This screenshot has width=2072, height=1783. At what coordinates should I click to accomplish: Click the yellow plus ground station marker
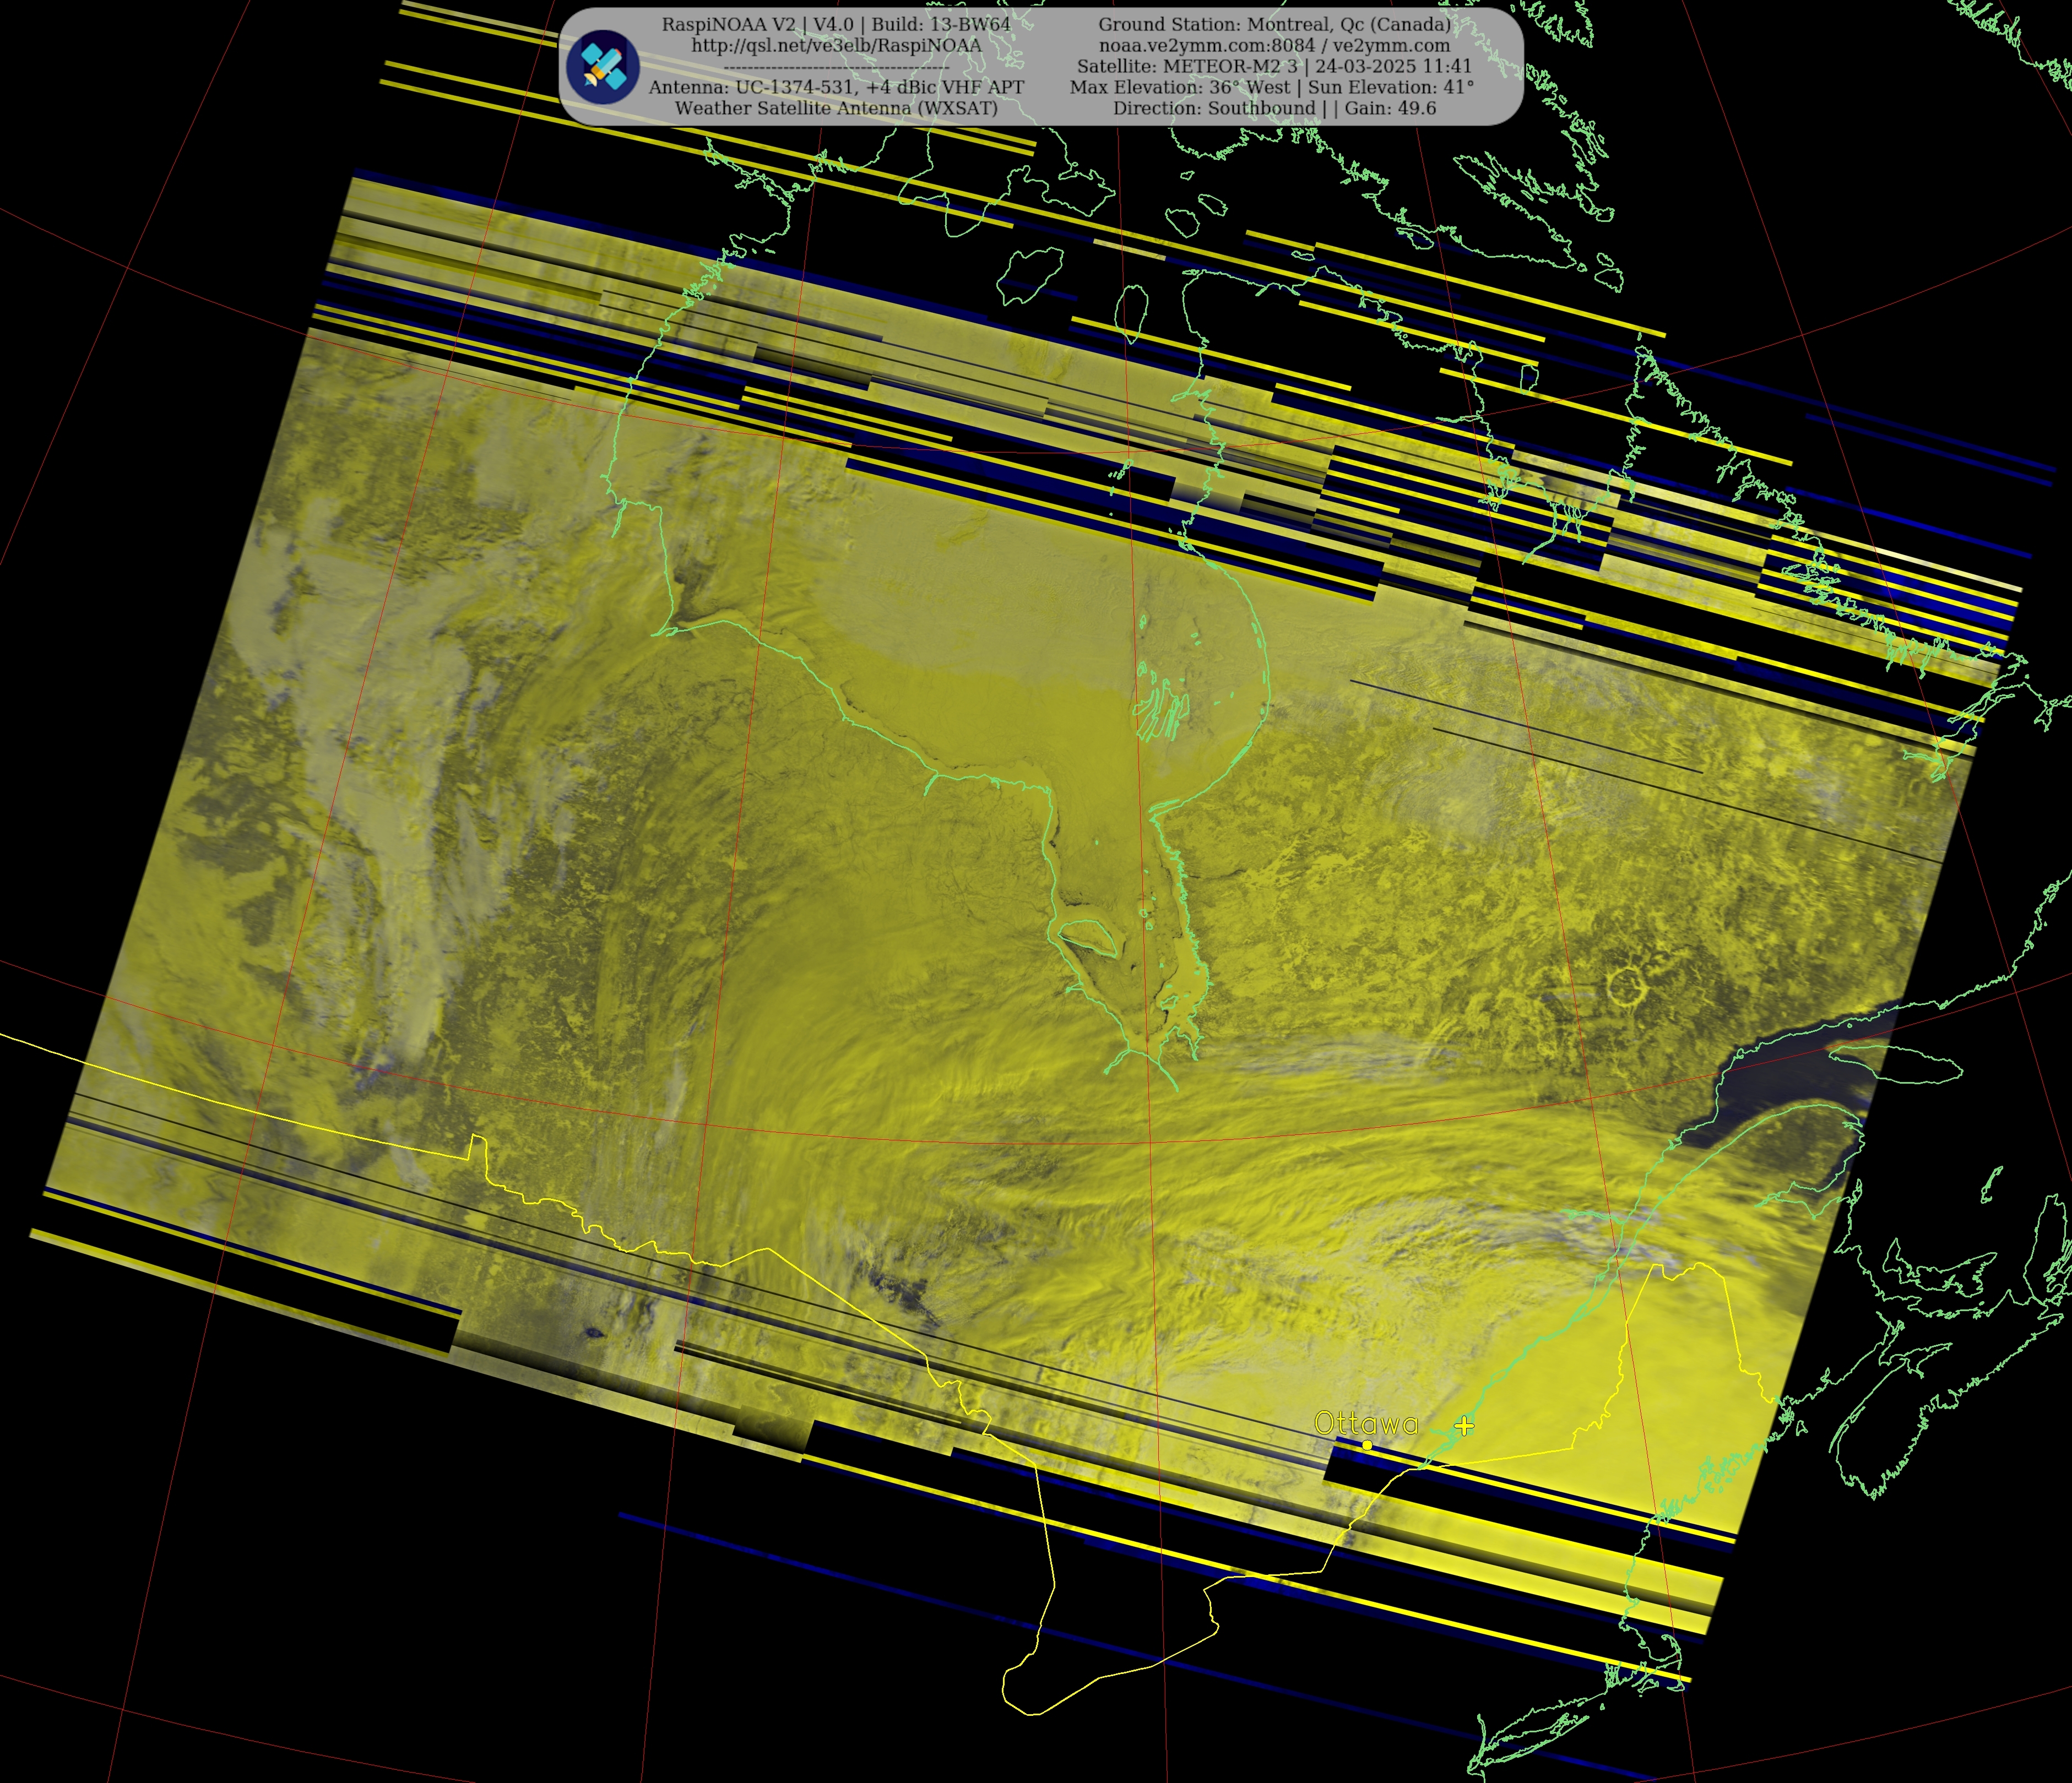(x=1463, y=1425)
